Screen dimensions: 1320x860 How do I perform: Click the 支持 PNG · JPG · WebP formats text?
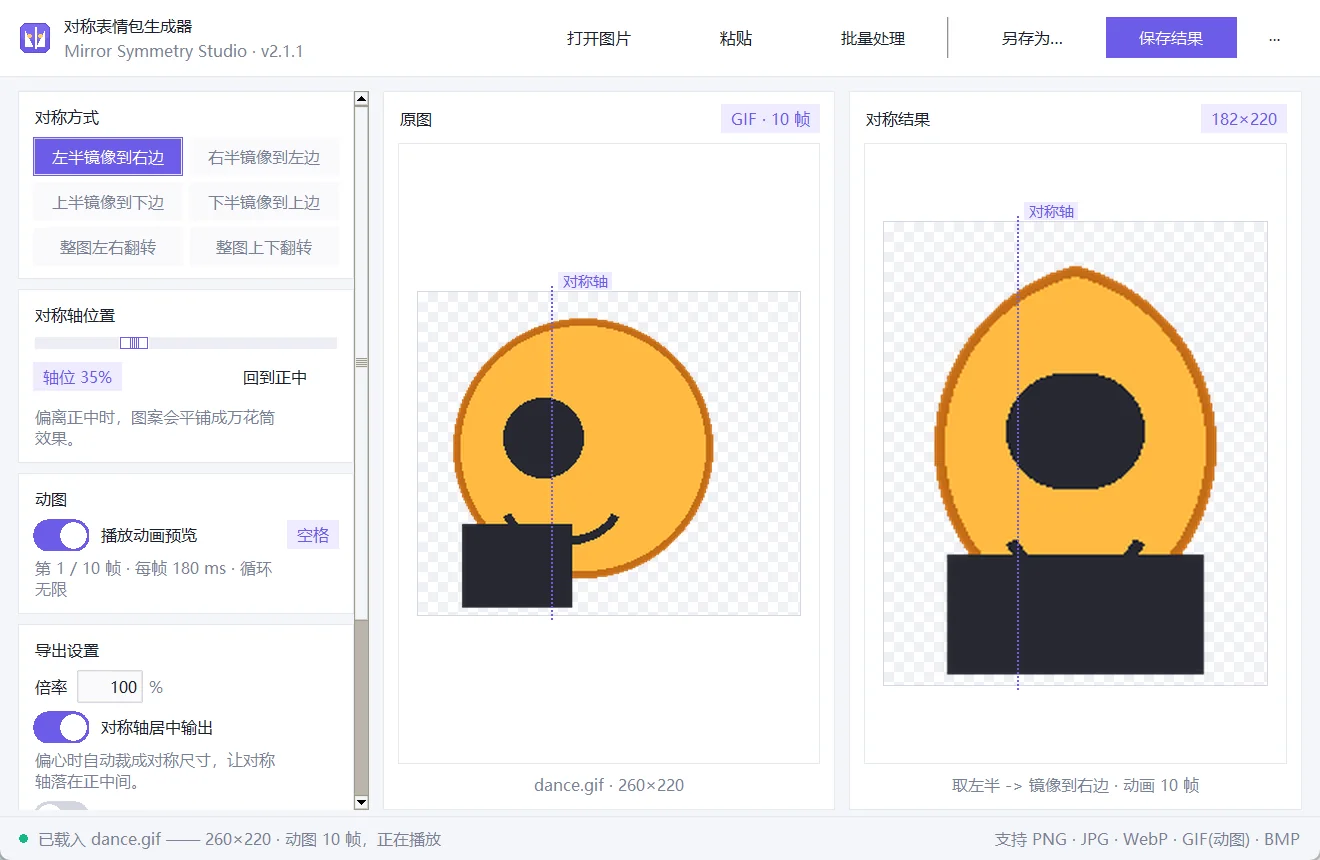pyautogui.click(x=1147, y=839)
